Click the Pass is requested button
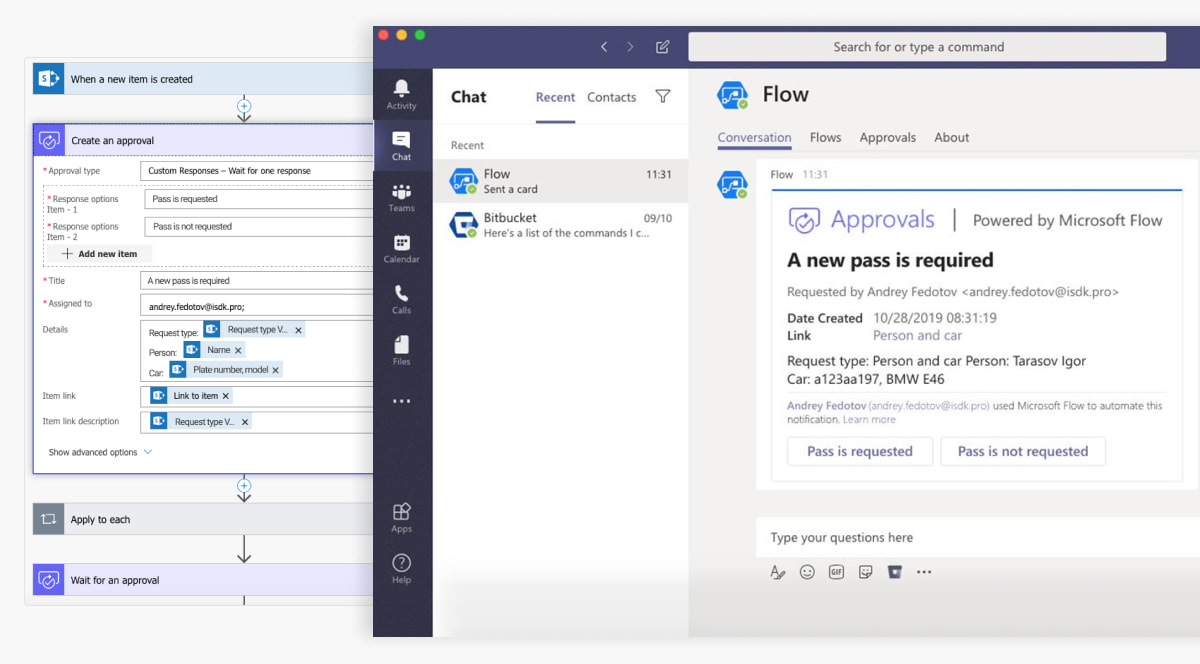 coord(859,451)
